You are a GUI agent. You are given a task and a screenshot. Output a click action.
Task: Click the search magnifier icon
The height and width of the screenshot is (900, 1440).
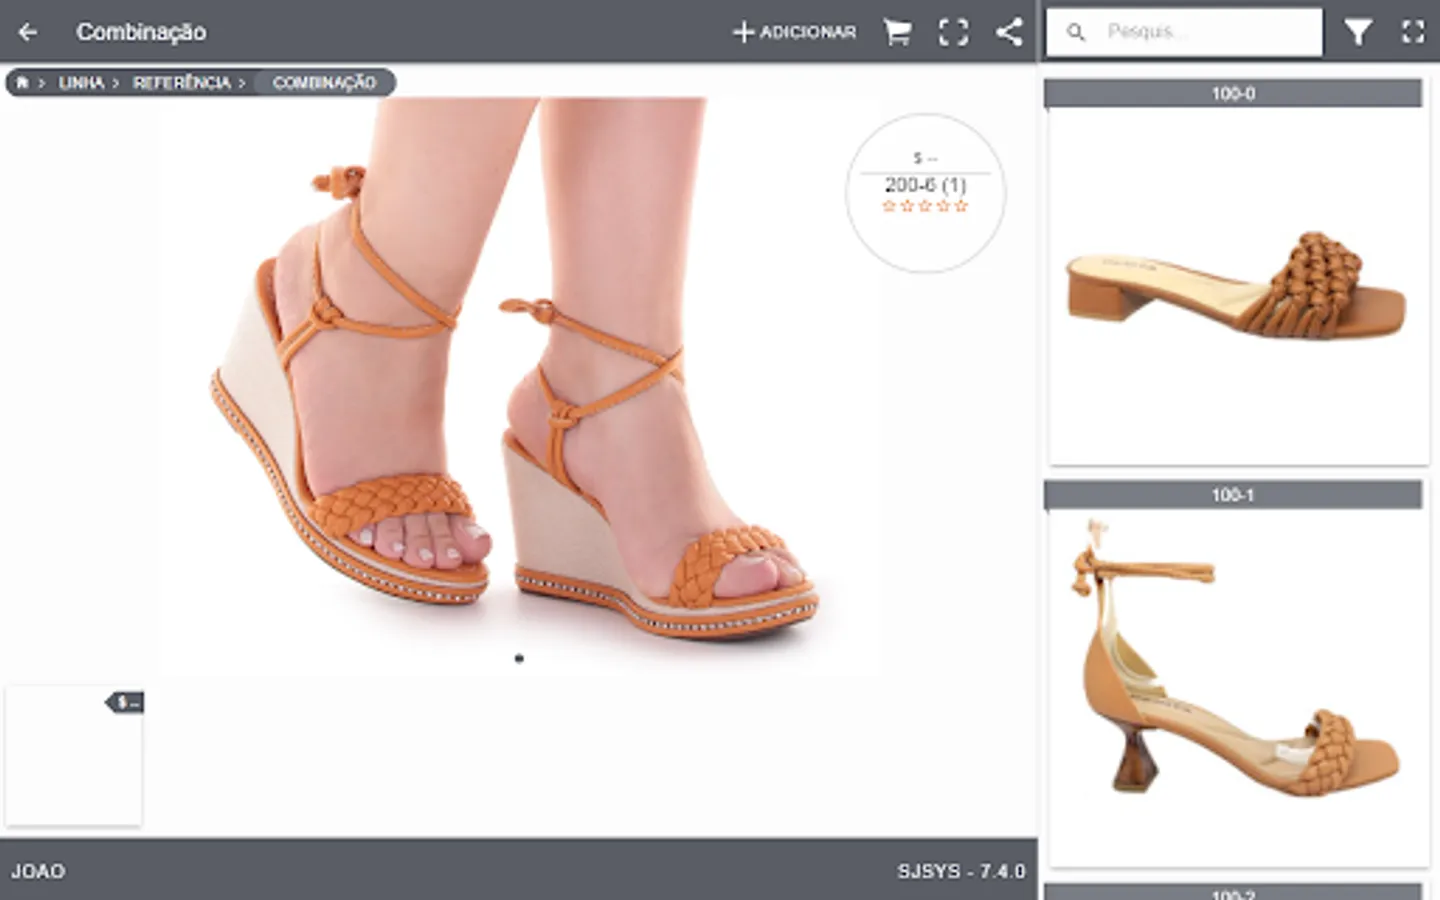click(x=1076, y=32)
